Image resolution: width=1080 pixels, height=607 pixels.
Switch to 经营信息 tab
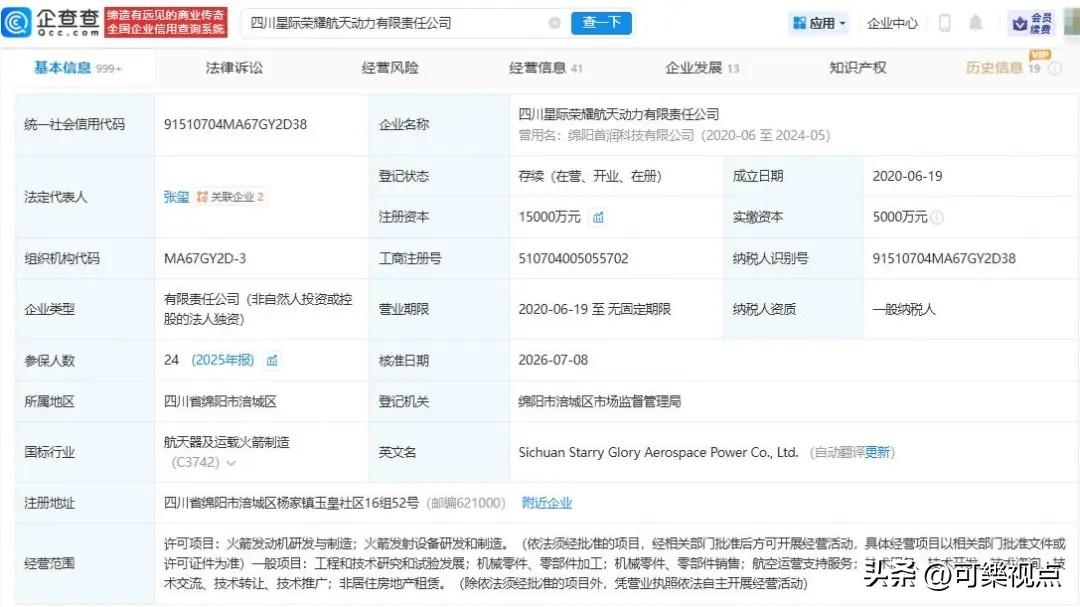point(546,68)
